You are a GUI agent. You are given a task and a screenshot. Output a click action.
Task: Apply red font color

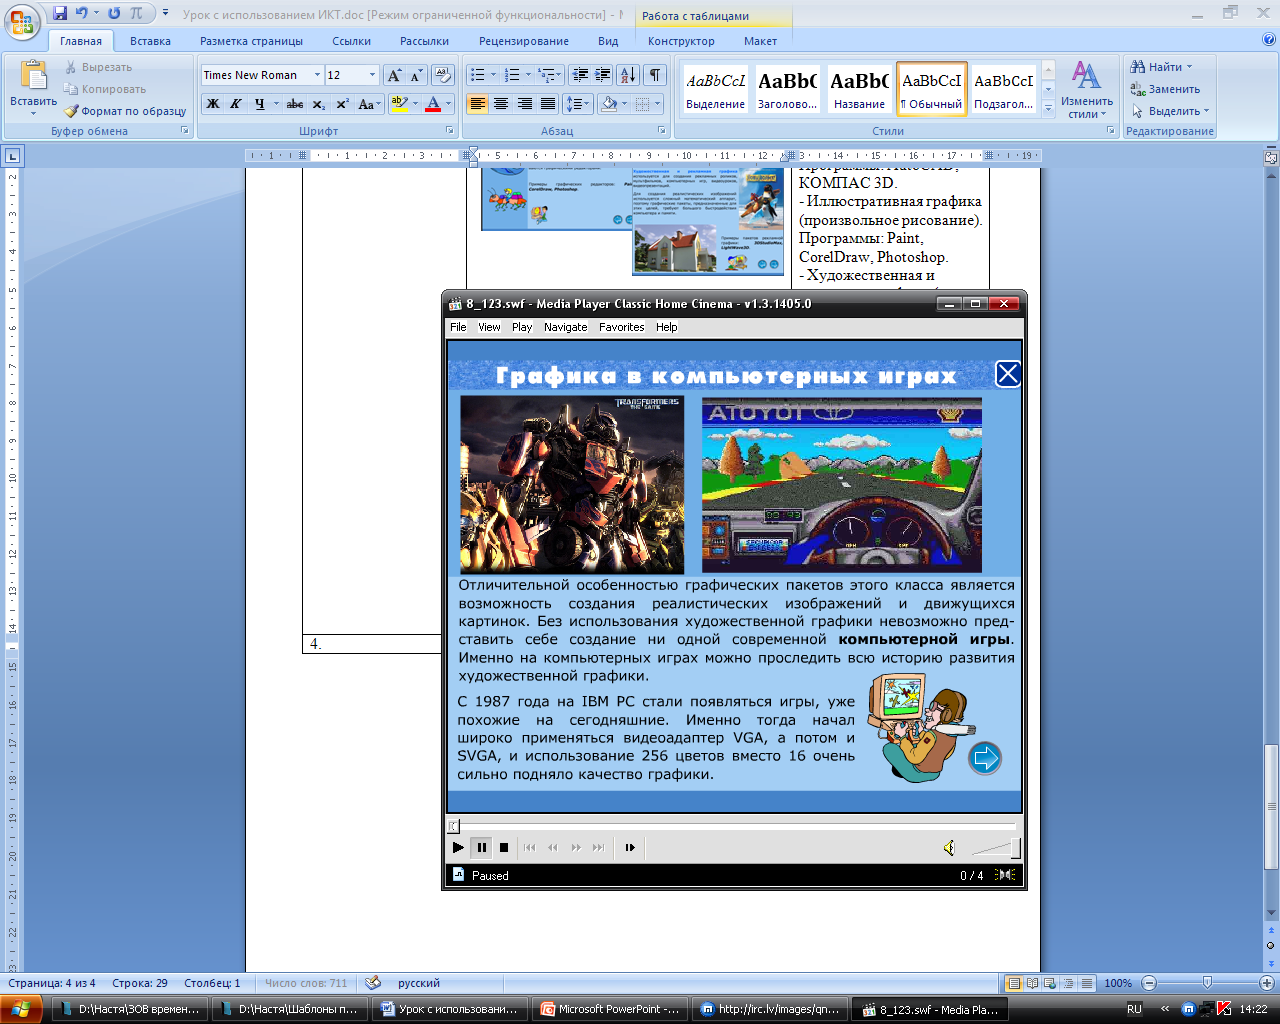coord(433,104)
